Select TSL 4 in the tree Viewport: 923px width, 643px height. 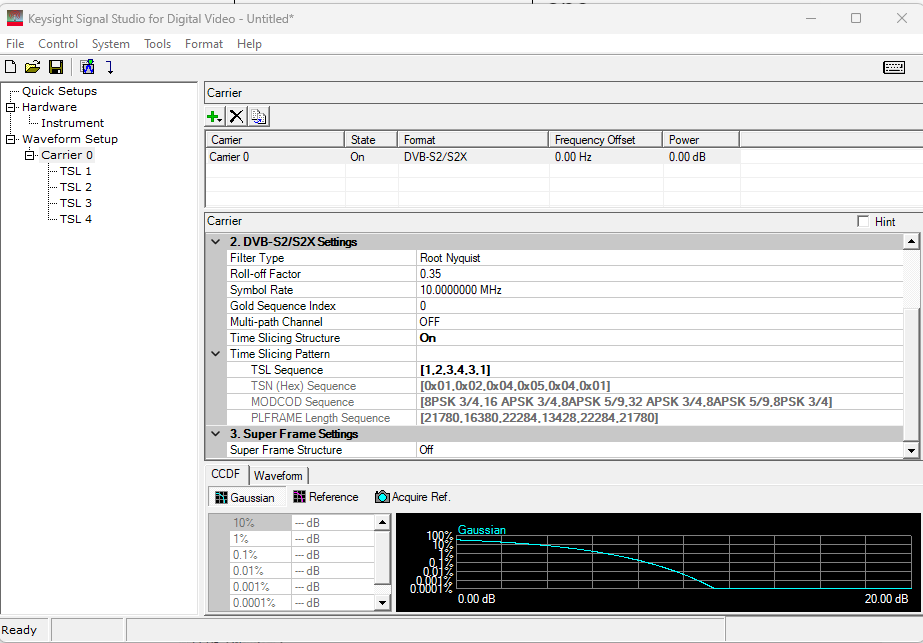pos(76,219)
